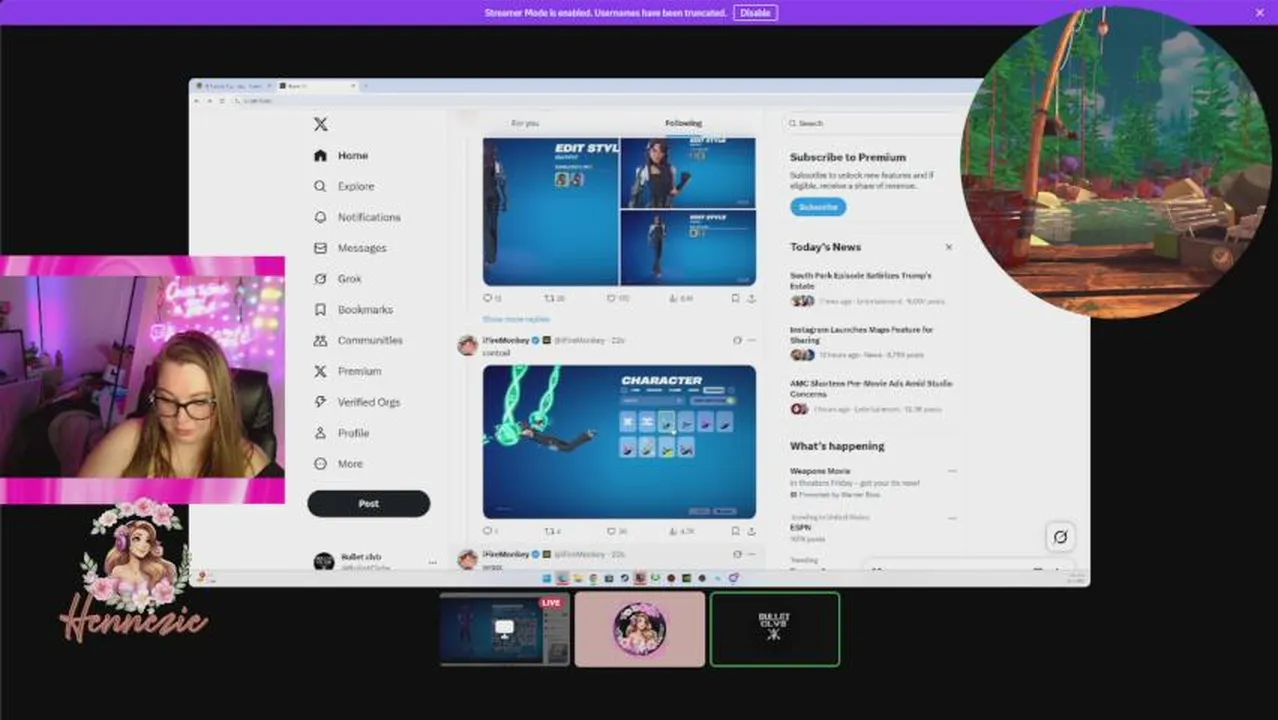1278x720 pixels.
Task: Select the Bullet Club participant tile
Action: [x=775, y=629]
